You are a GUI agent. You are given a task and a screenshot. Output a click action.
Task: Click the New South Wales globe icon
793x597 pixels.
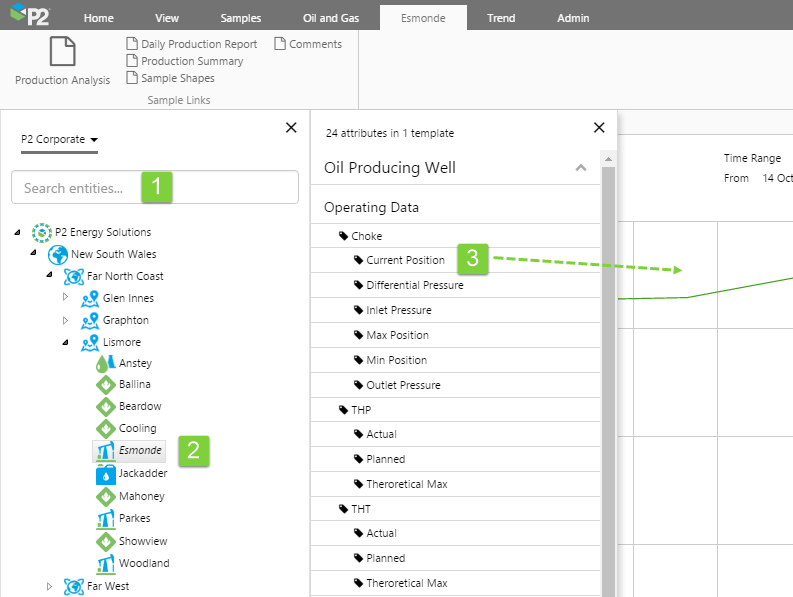point(57,254)
